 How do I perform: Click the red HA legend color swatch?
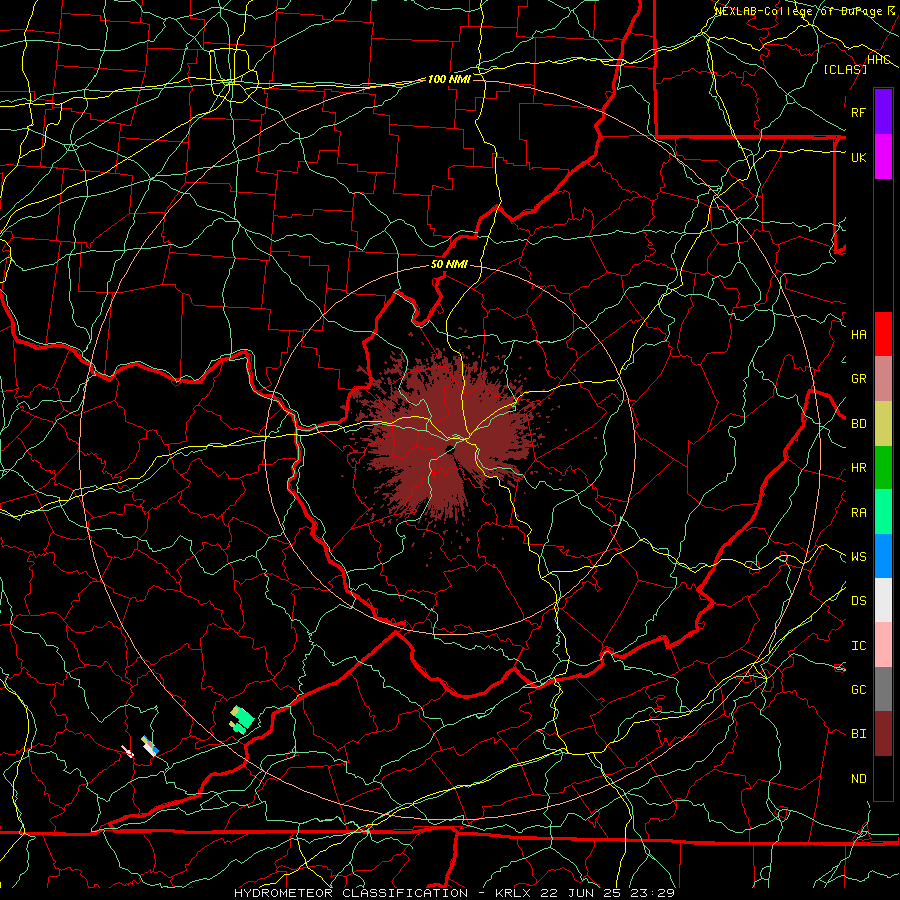point(883,334)
